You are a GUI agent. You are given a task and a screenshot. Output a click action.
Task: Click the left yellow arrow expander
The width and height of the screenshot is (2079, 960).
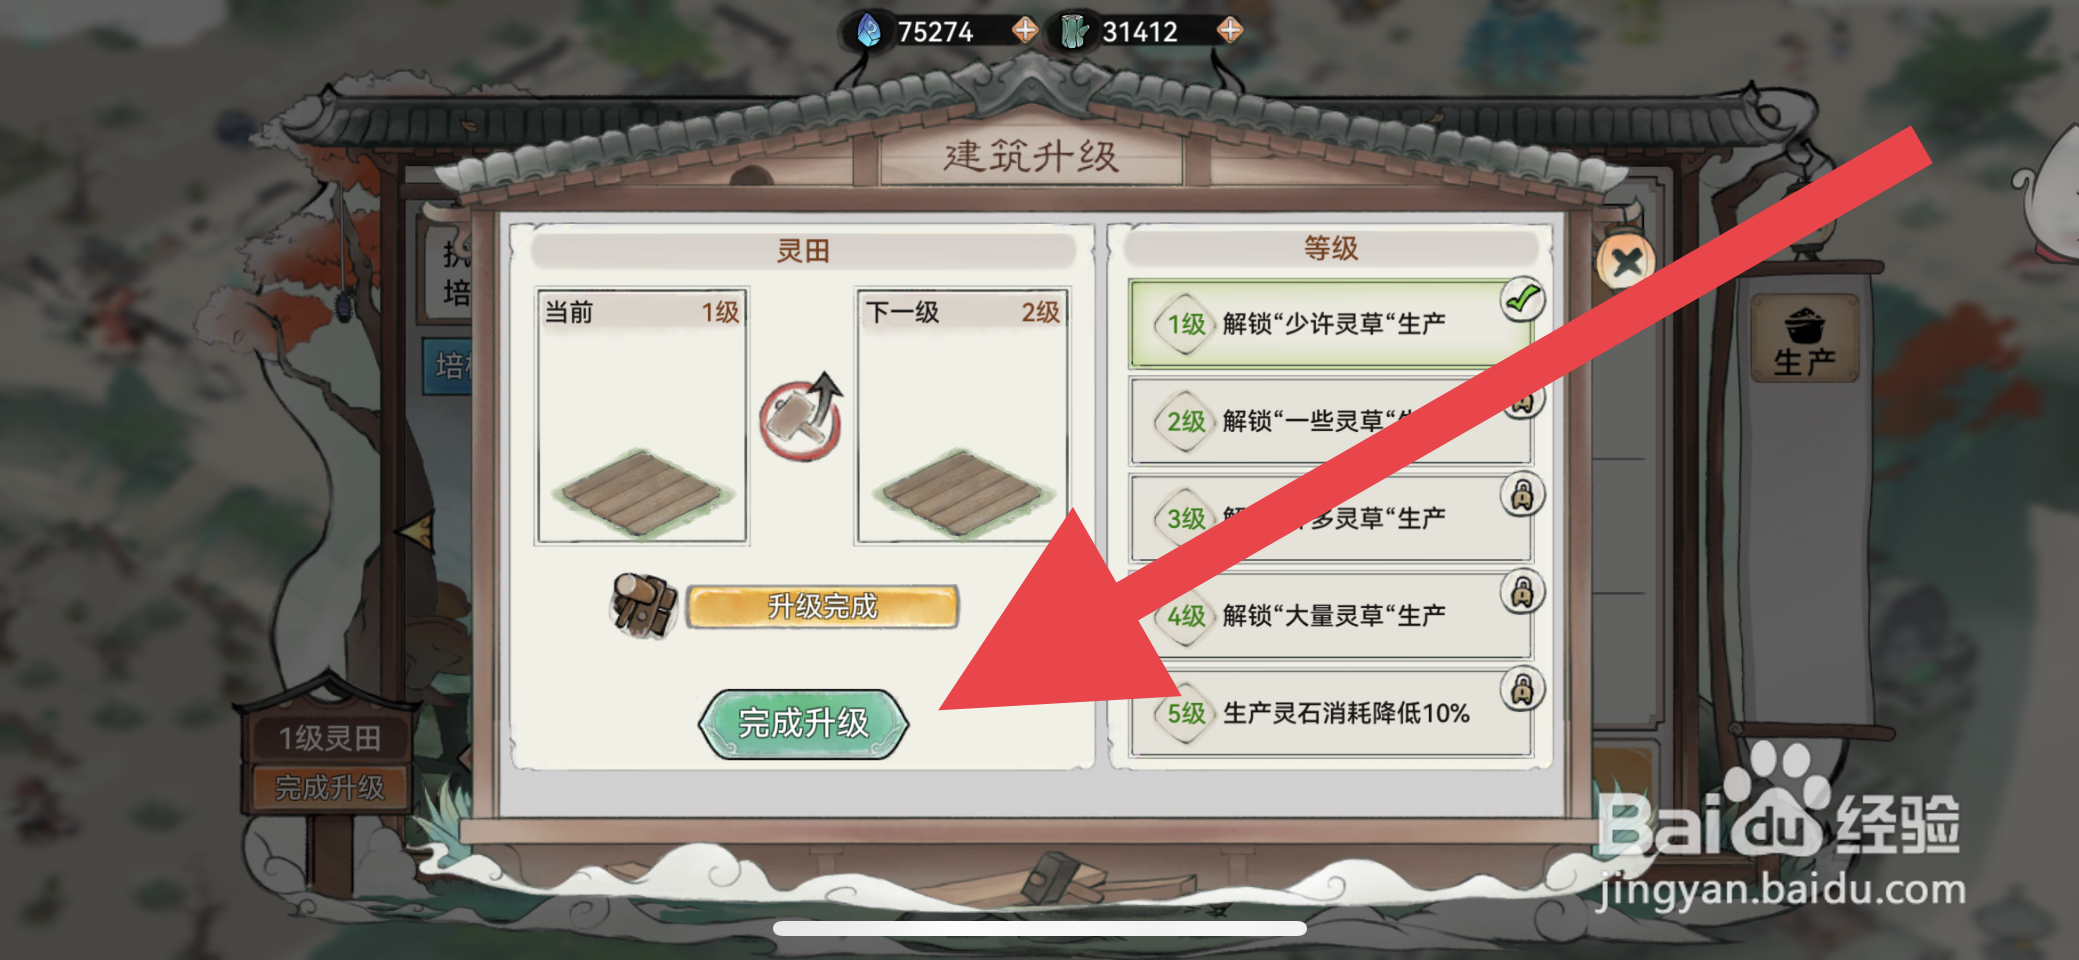pos(416,531)
